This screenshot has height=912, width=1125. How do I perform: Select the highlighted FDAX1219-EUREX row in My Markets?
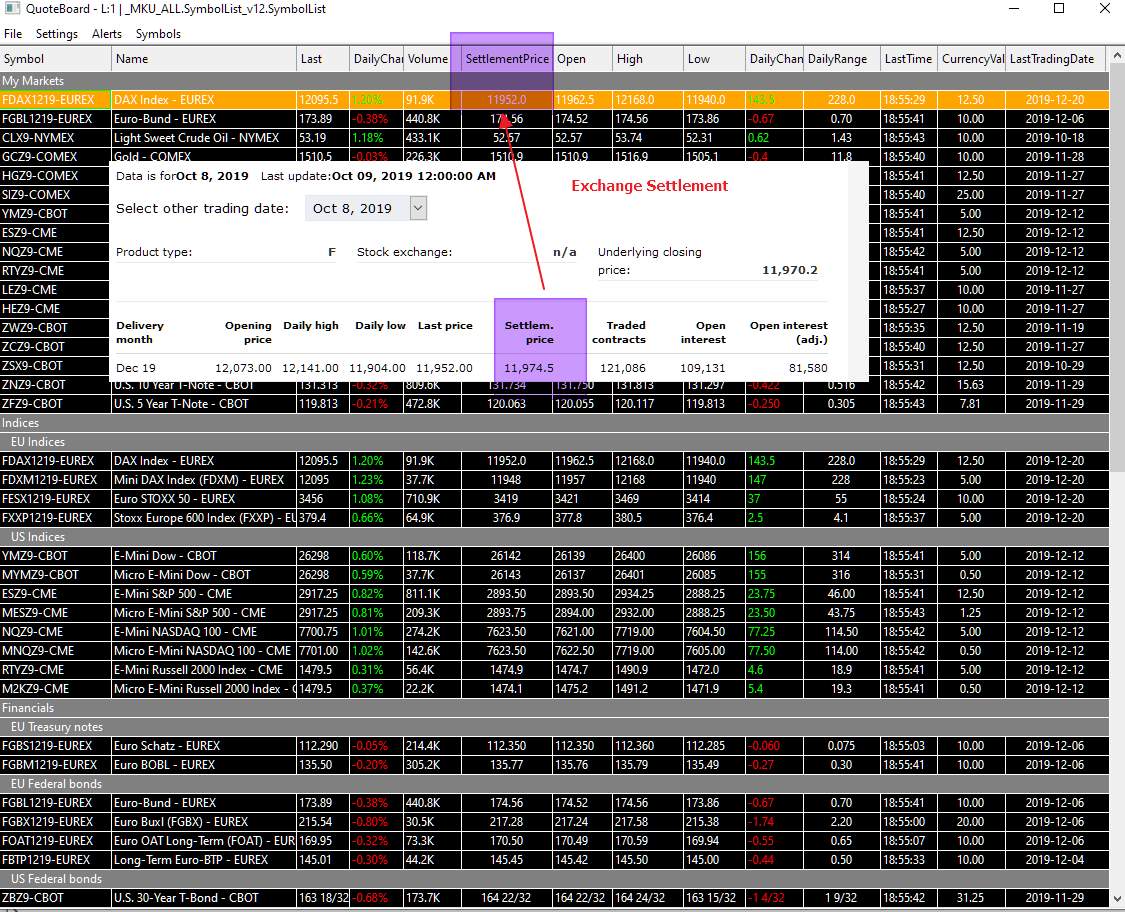[x=555, y=100]
